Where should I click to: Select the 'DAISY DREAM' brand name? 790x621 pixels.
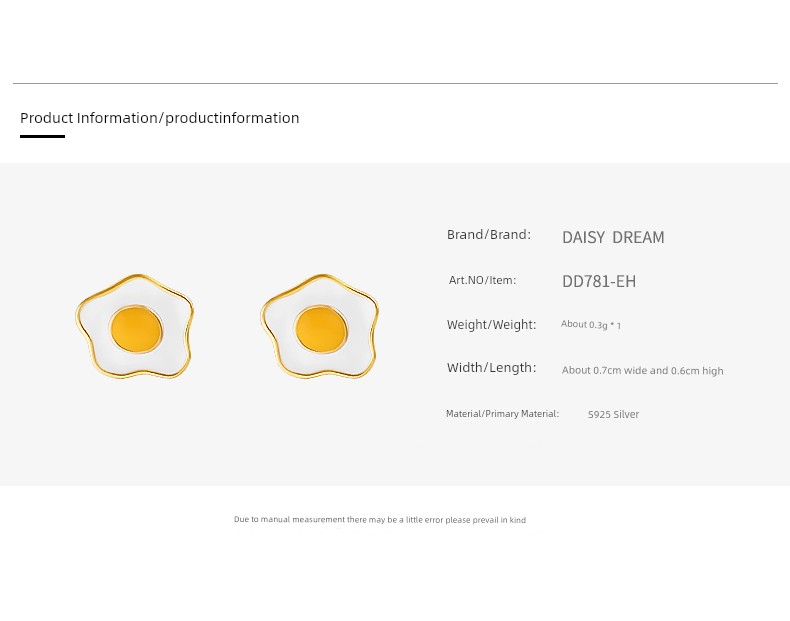(612, 238)
